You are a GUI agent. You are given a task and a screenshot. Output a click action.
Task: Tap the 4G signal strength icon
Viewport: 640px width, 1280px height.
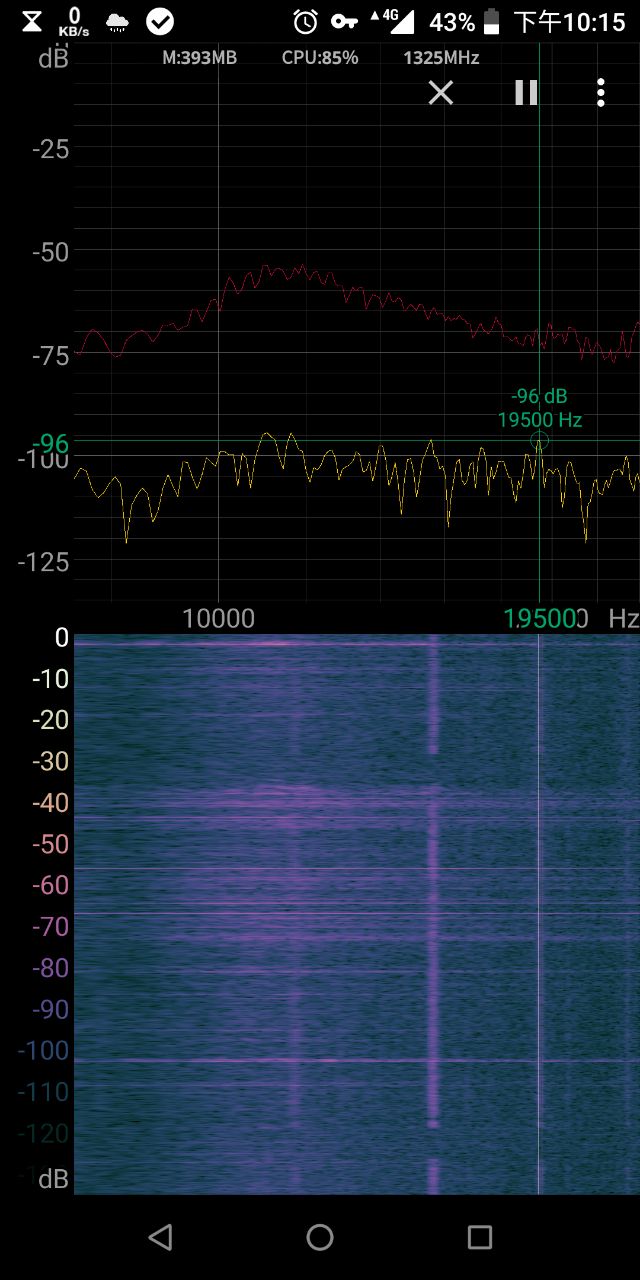click(x=392, y=21)
